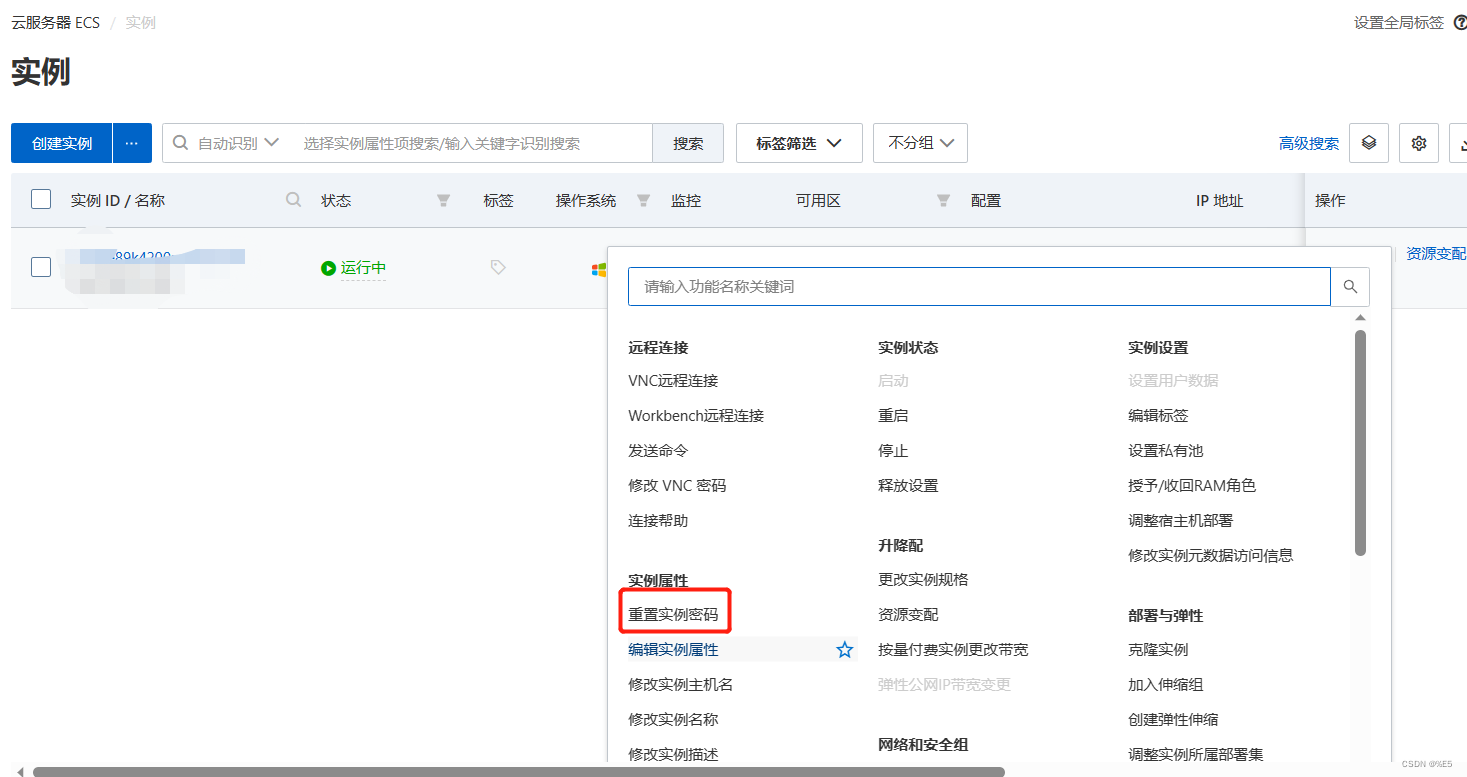Open the layers icon next to 高级搜索

click(1369, 143)
